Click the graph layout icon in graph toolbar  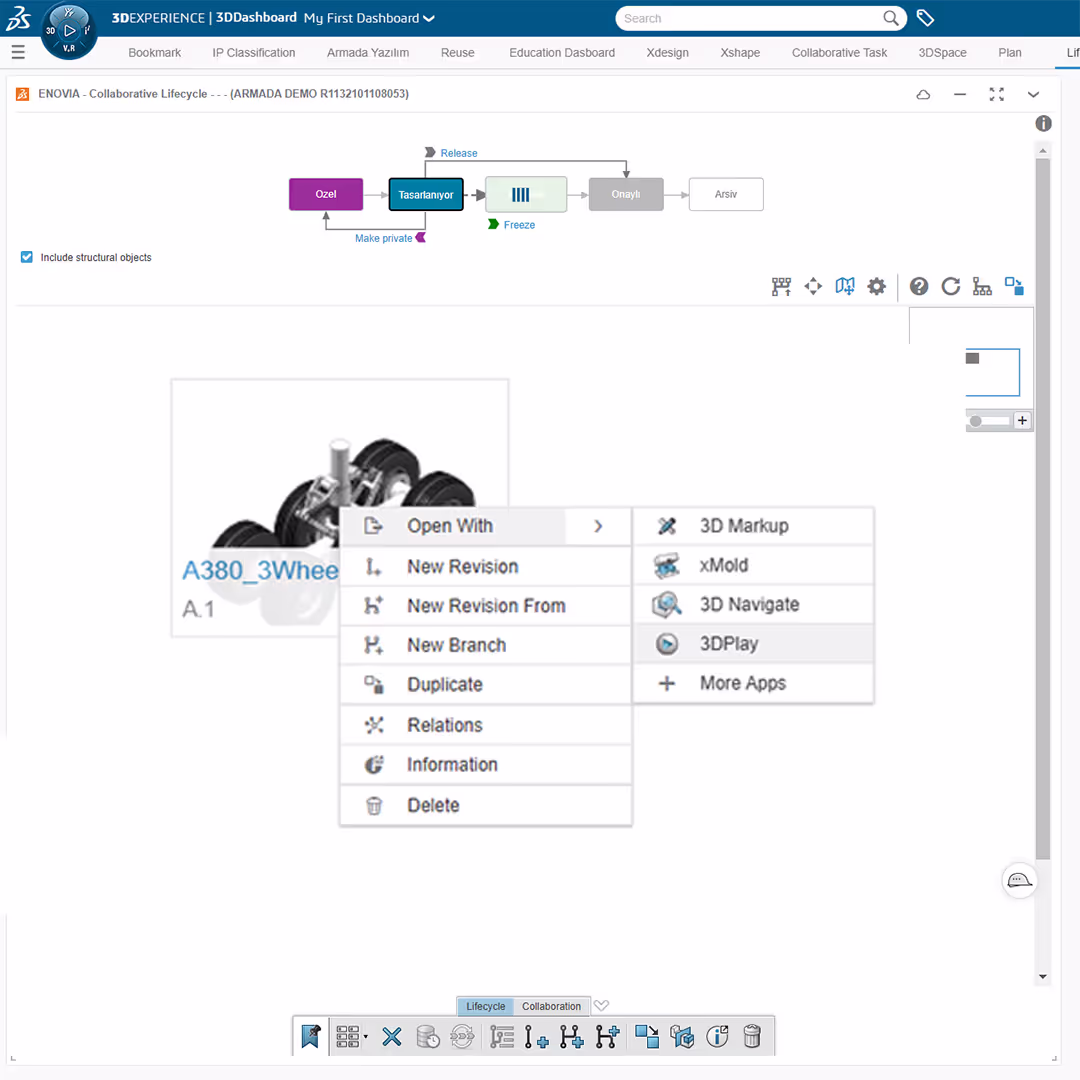[781, 286]
